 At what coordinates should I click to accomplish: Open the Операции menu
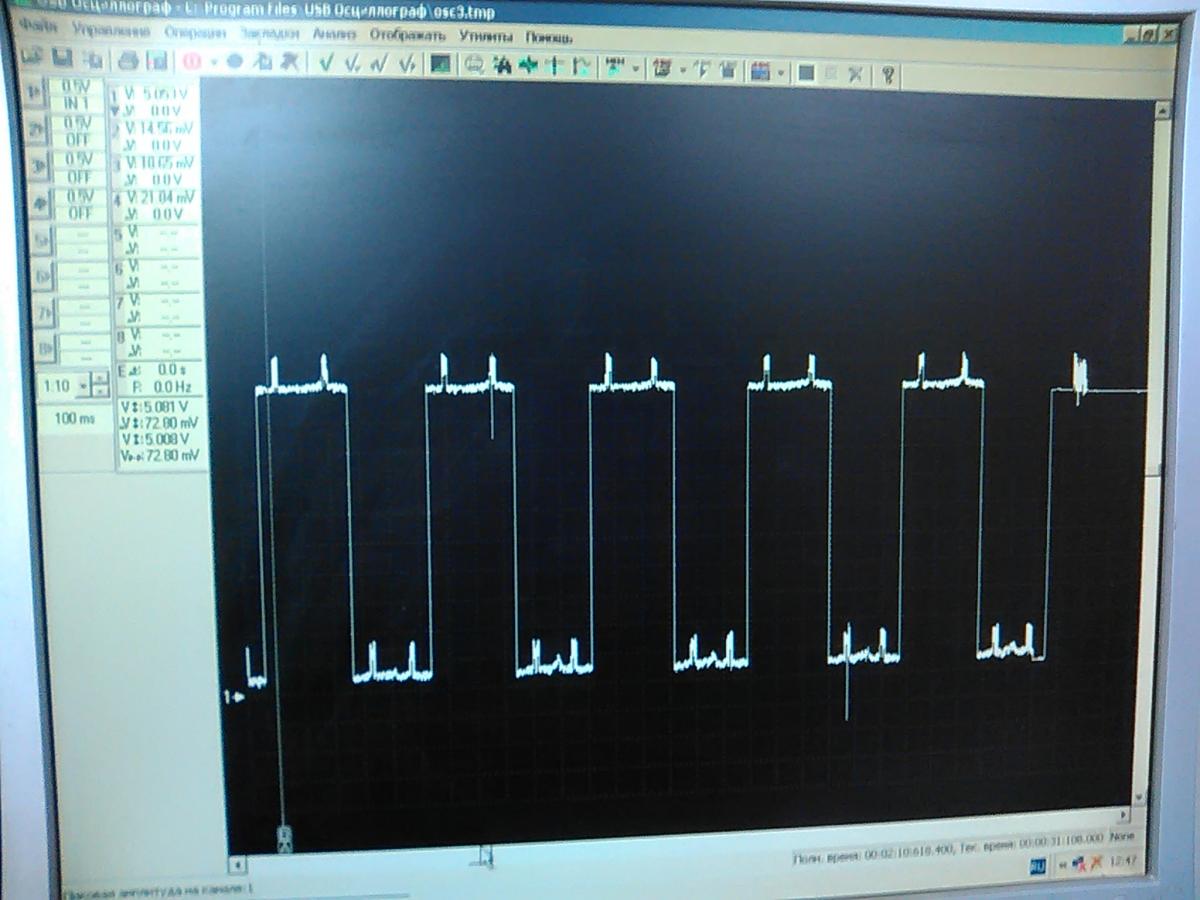pos(194,32)
